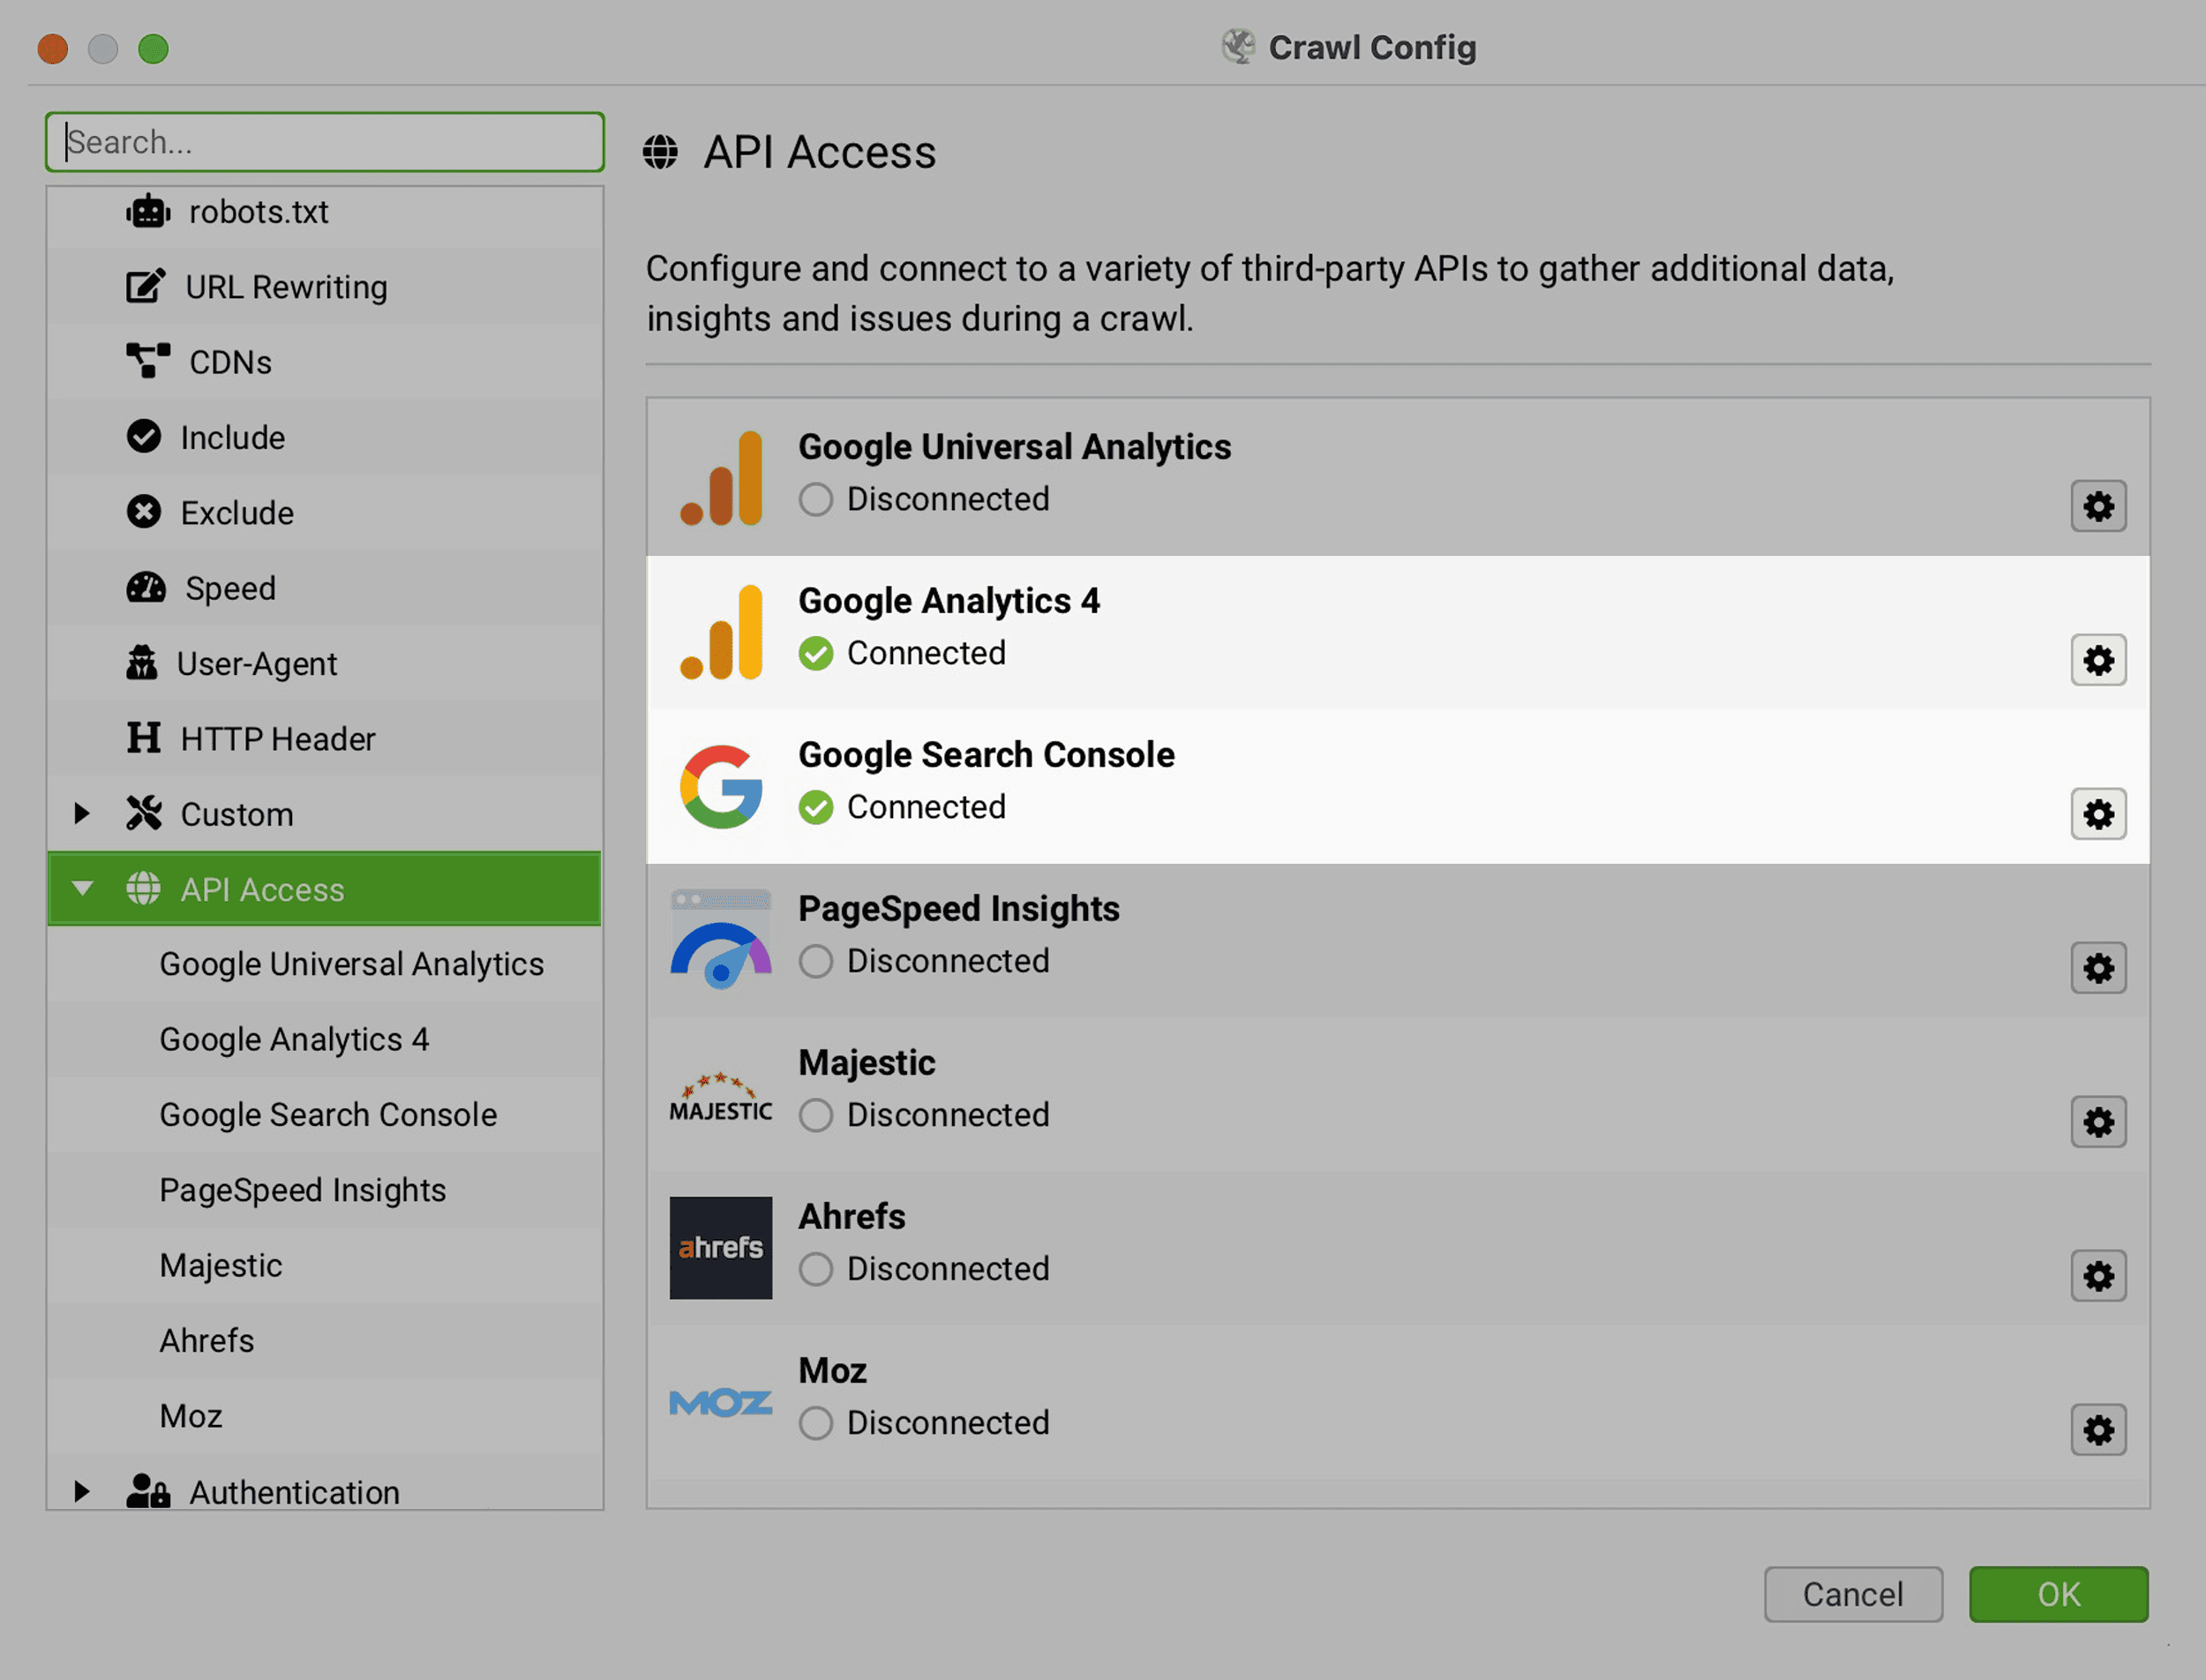Viewport: 2206px width, 1680px height.
Task: Open settings gear for Google Universal Analytics
Action: coord(2098,506)
